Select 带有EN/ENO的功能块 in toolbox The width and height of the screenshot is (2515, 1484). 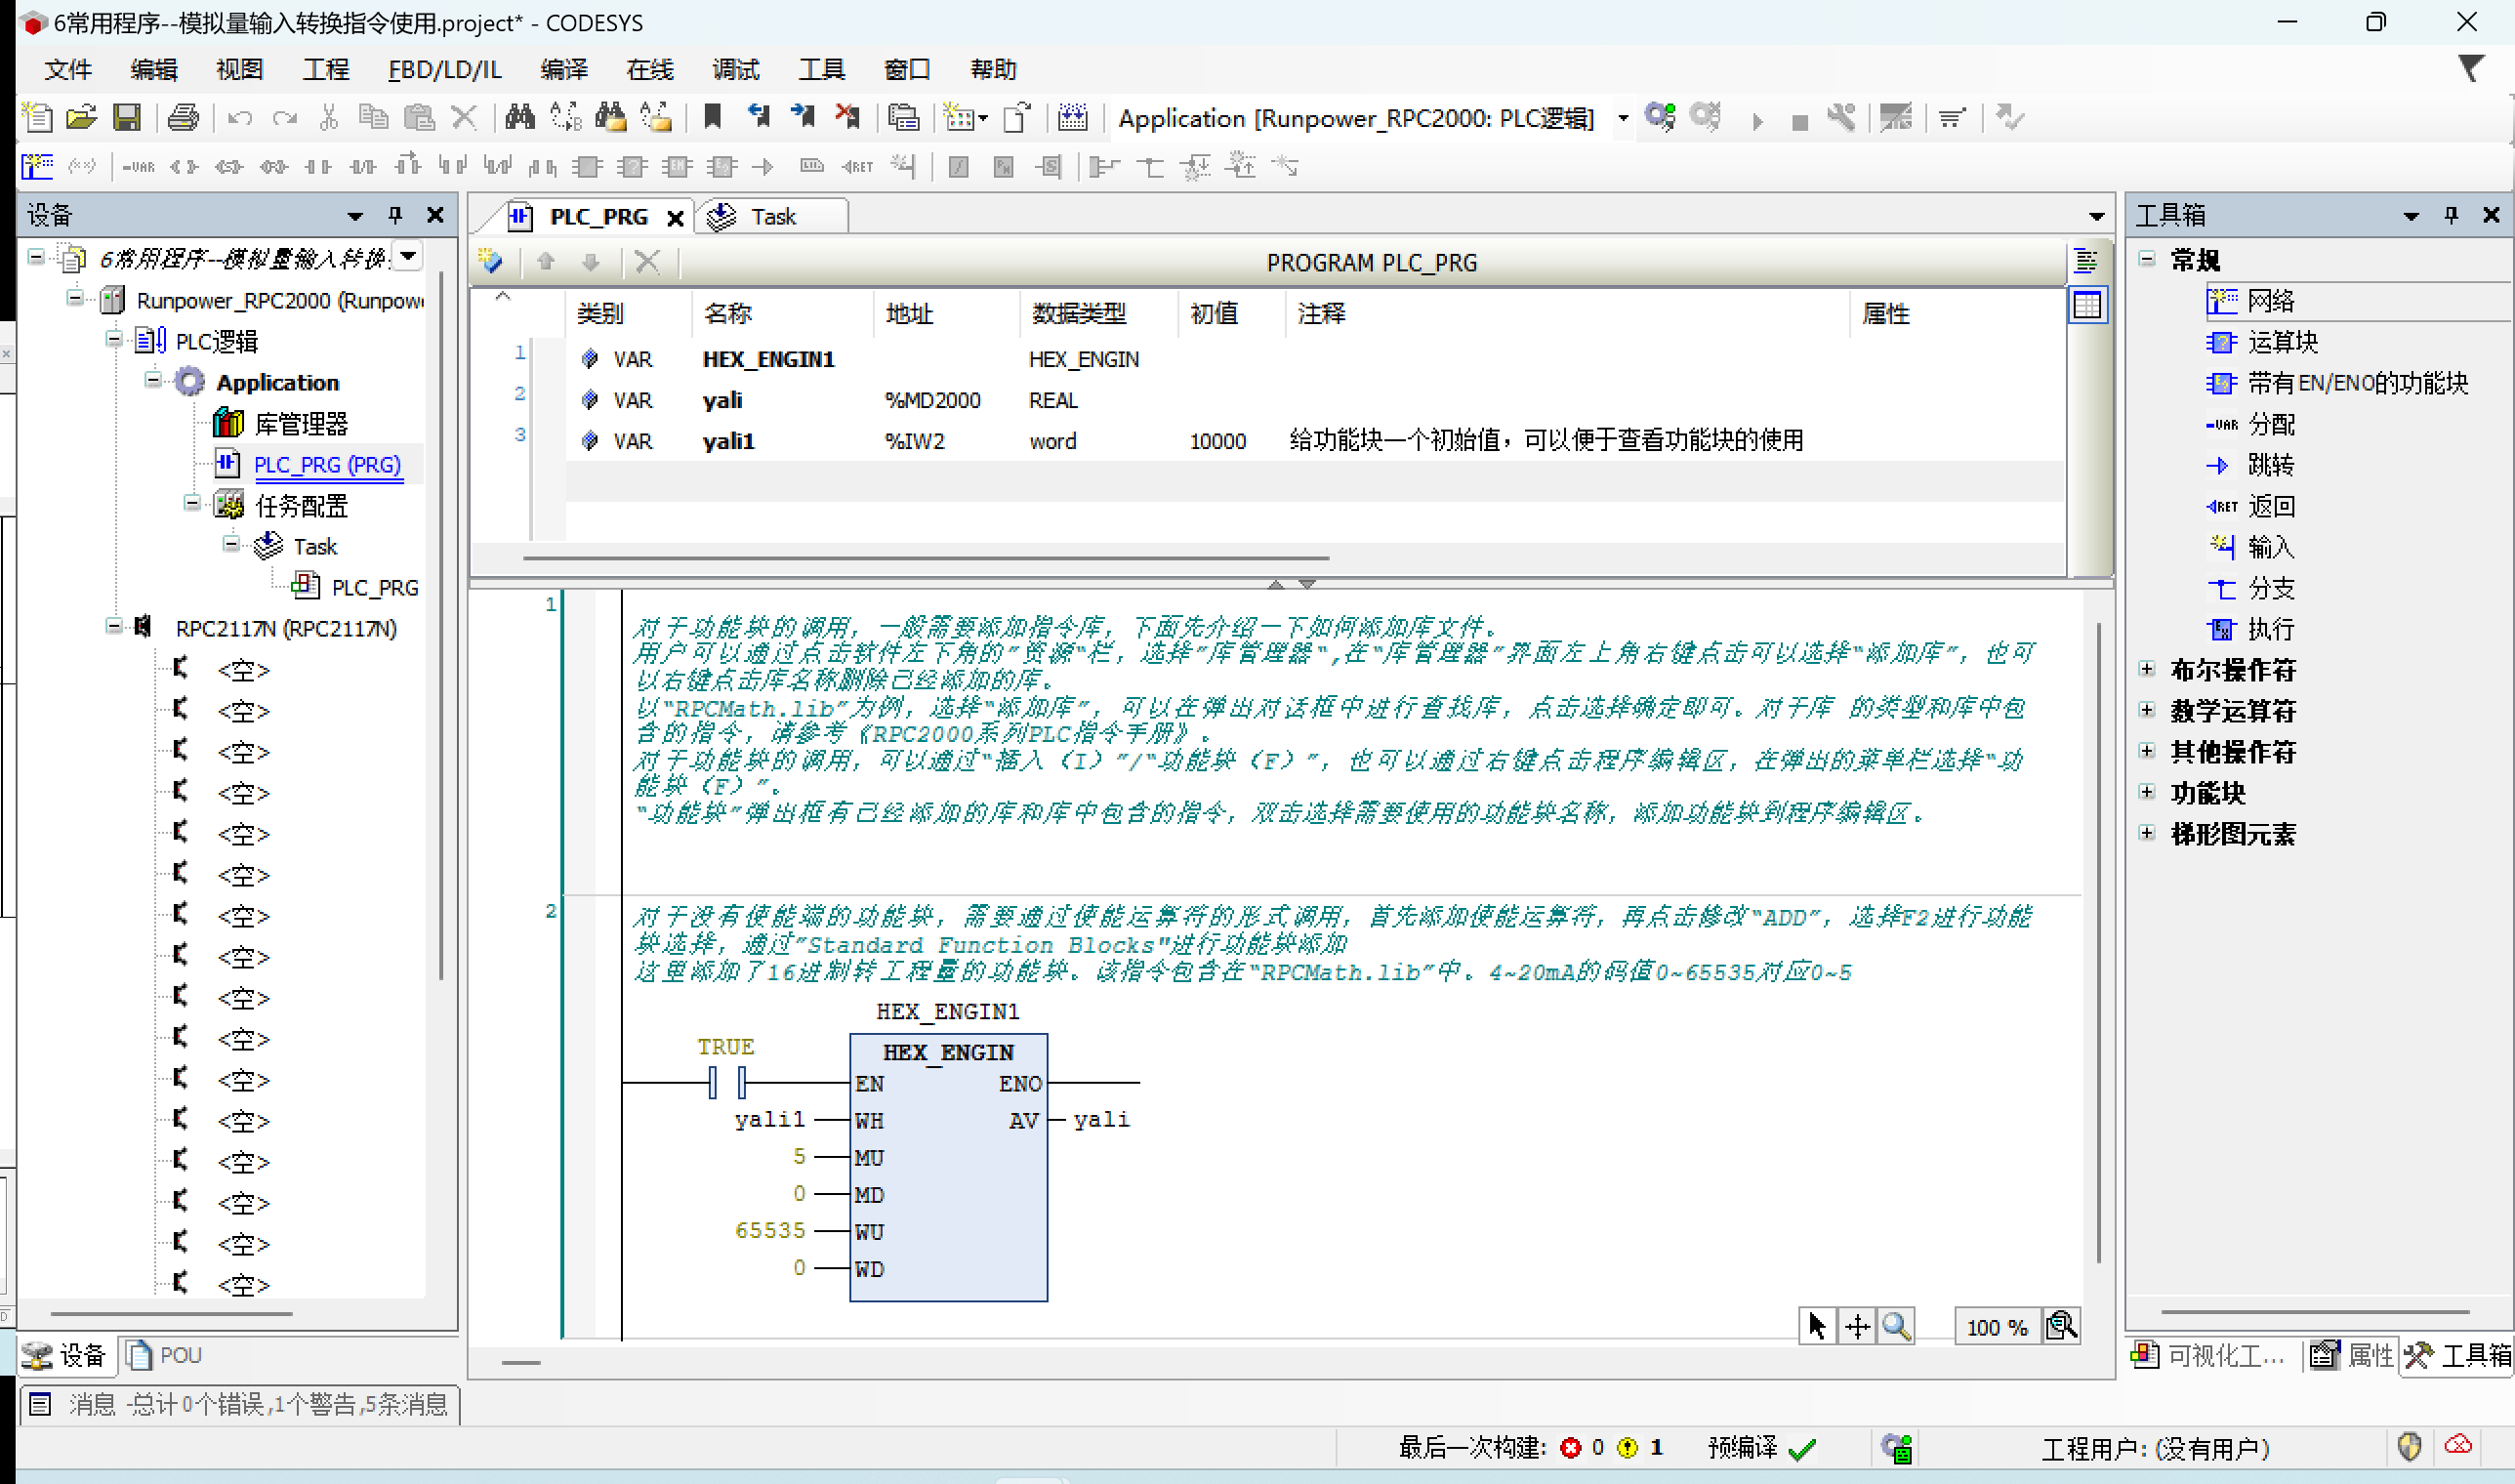pos(2358,383)
